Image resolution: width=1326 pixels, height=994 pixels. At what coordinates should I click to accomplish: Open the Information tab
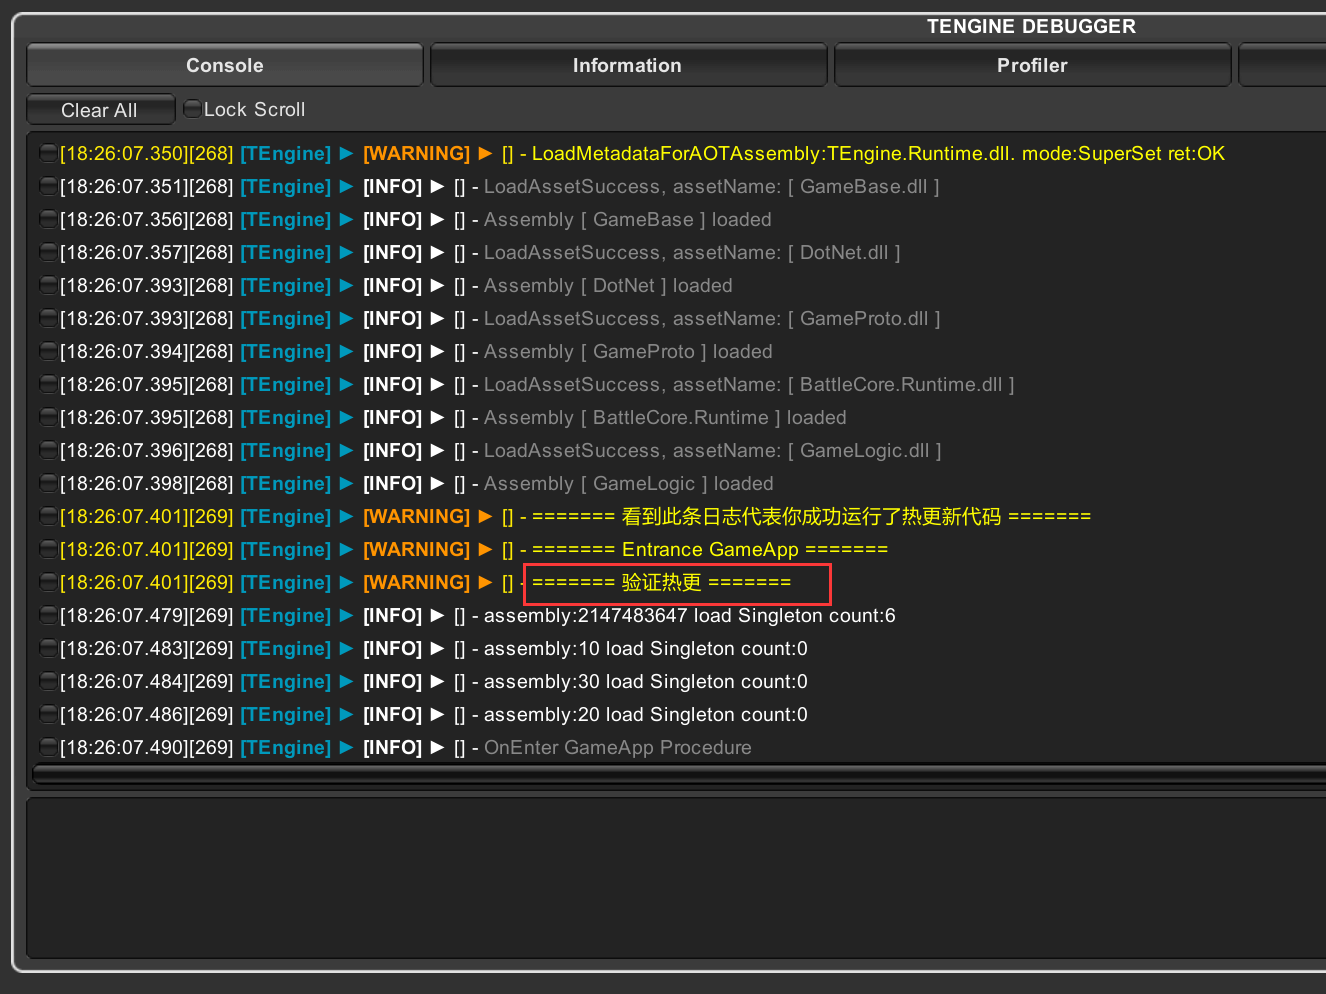[627, 66]
